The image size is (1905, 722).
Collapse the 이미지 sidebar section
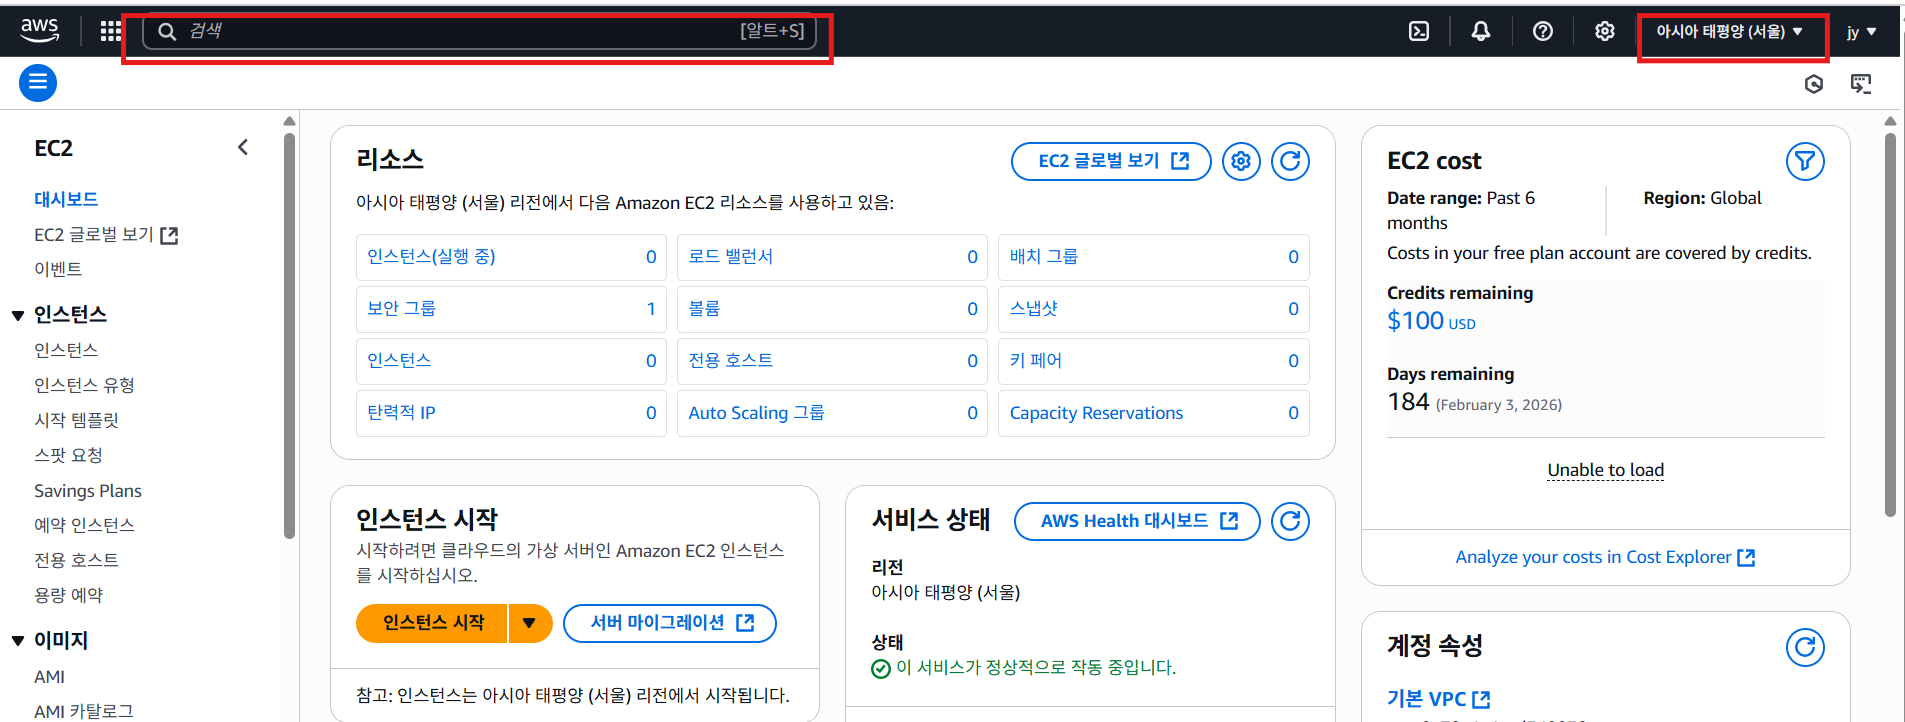tap(18, 641)
